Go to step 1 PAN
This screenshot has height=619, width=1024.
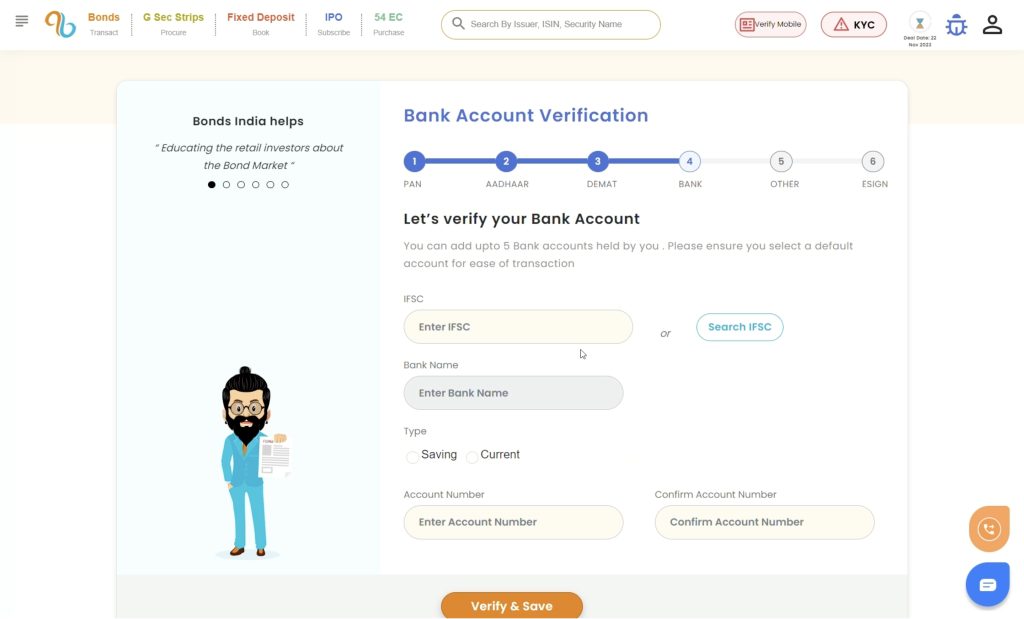pyautogui.click(x=414, y=161)
